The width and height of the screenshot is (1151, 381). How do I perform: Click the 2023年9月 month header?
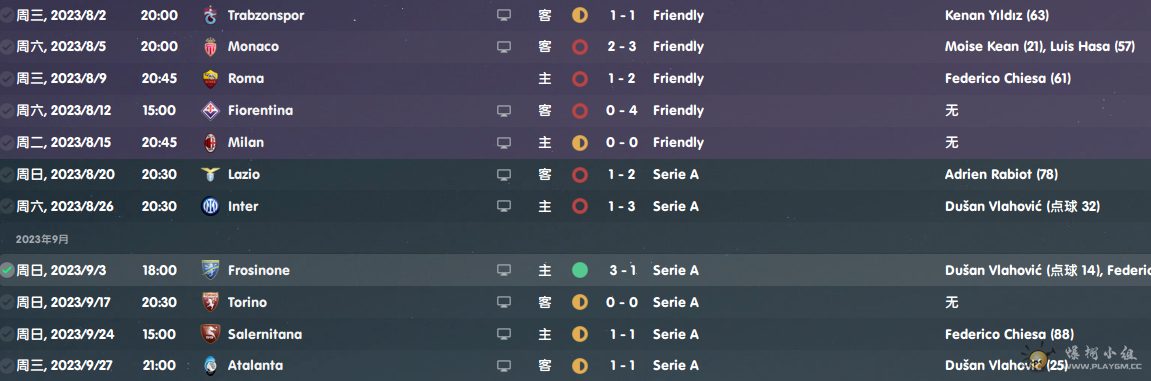tap(42, 239)
